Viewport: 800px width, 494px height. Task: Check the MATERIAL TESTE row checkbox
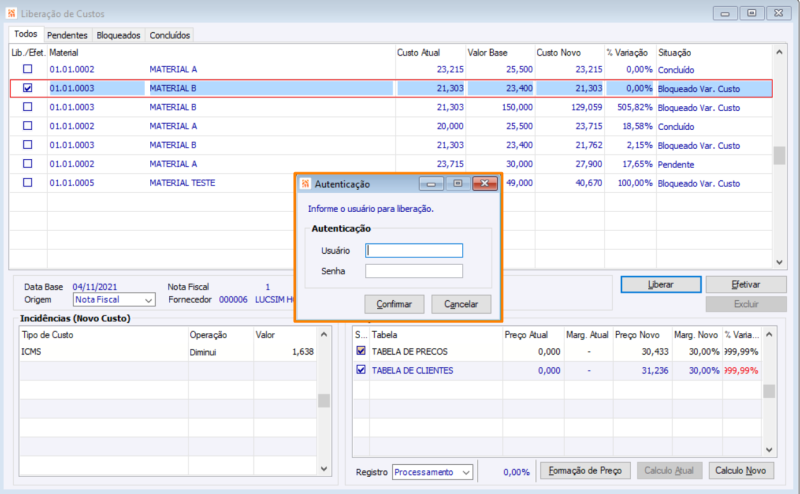point(28,183)
